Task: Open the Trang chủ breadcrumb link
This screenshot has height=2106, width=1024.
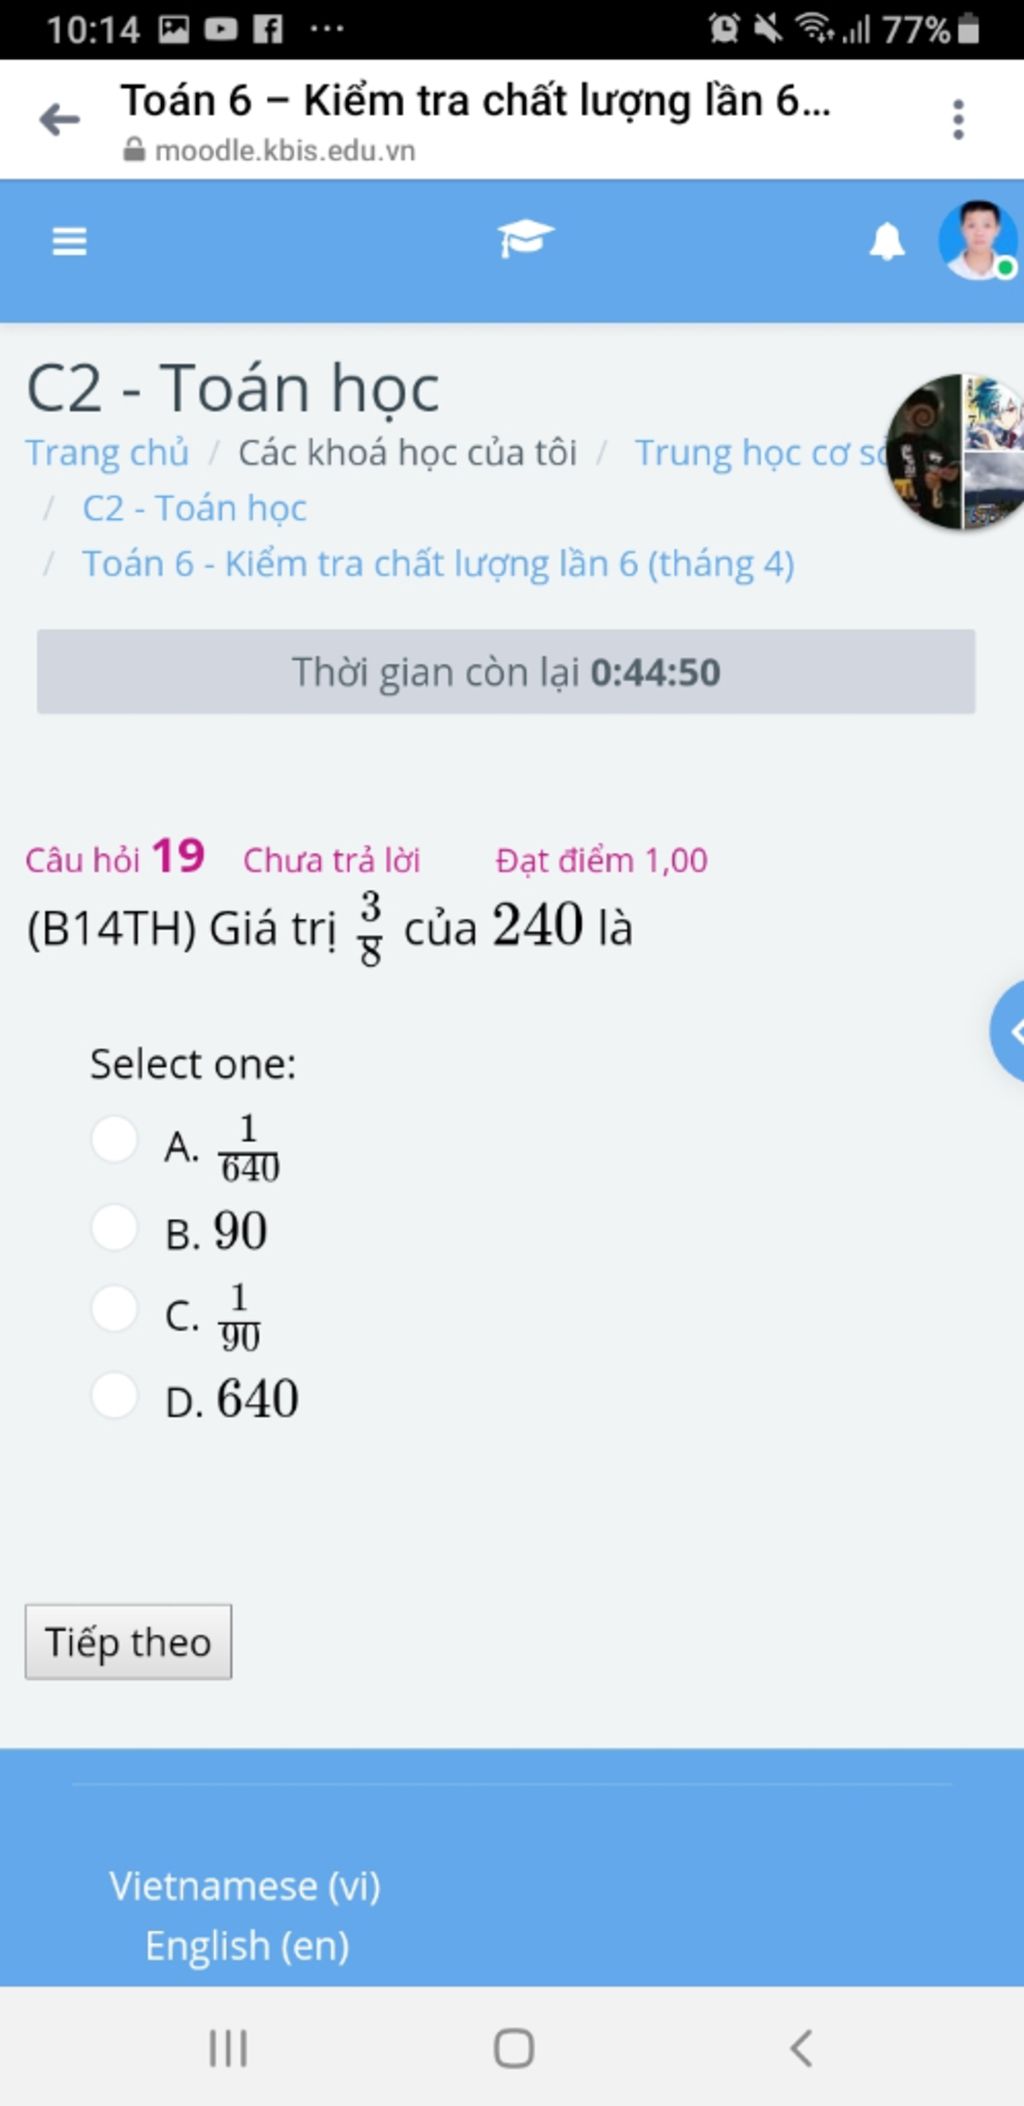Action: (x=107, y=453)
